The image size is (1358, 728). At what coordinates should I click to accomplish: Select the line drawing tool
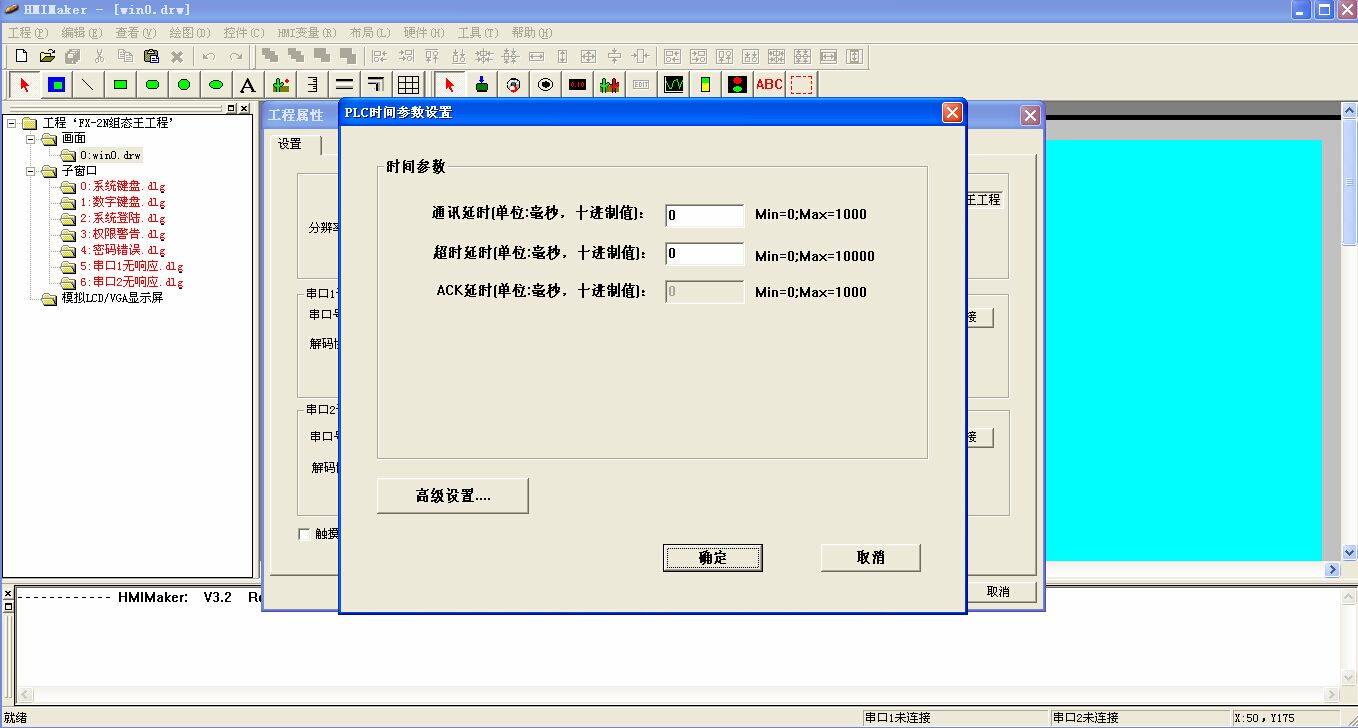coord(87,85)
